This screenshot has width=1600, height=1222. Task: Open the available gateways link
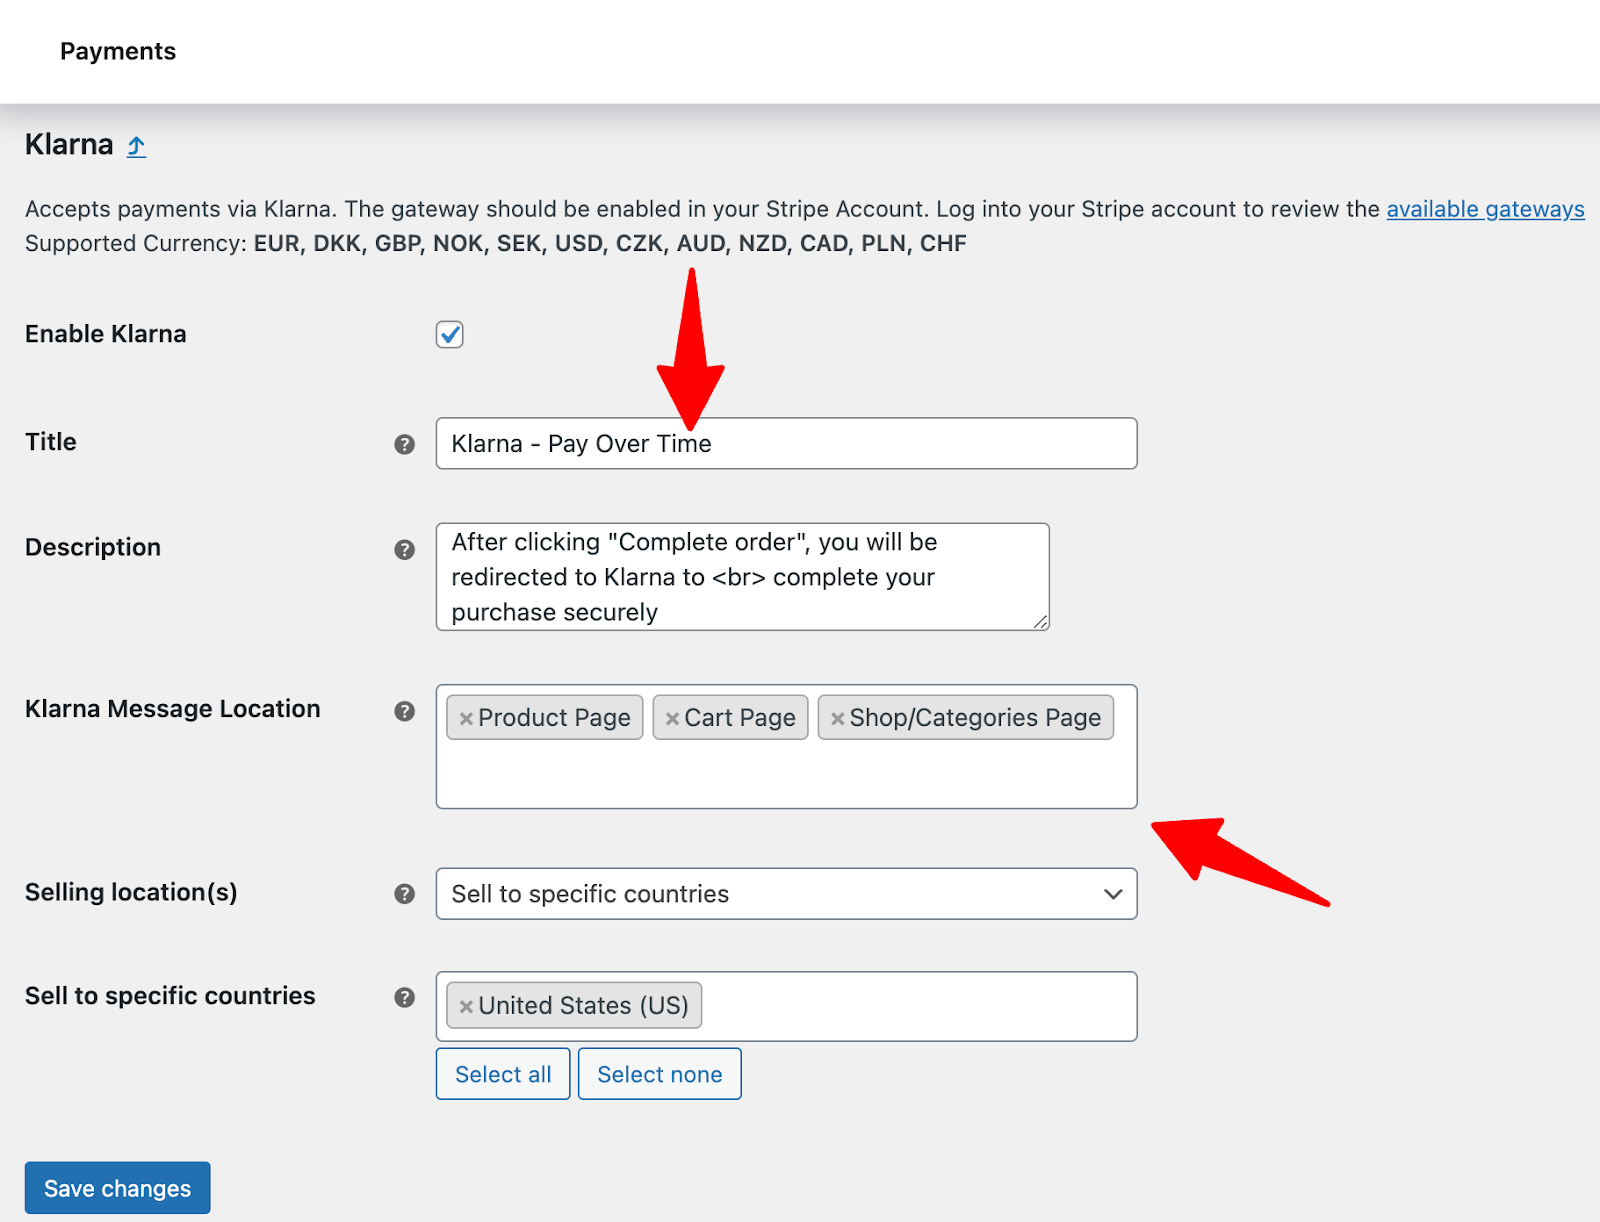coord(1485,209)
